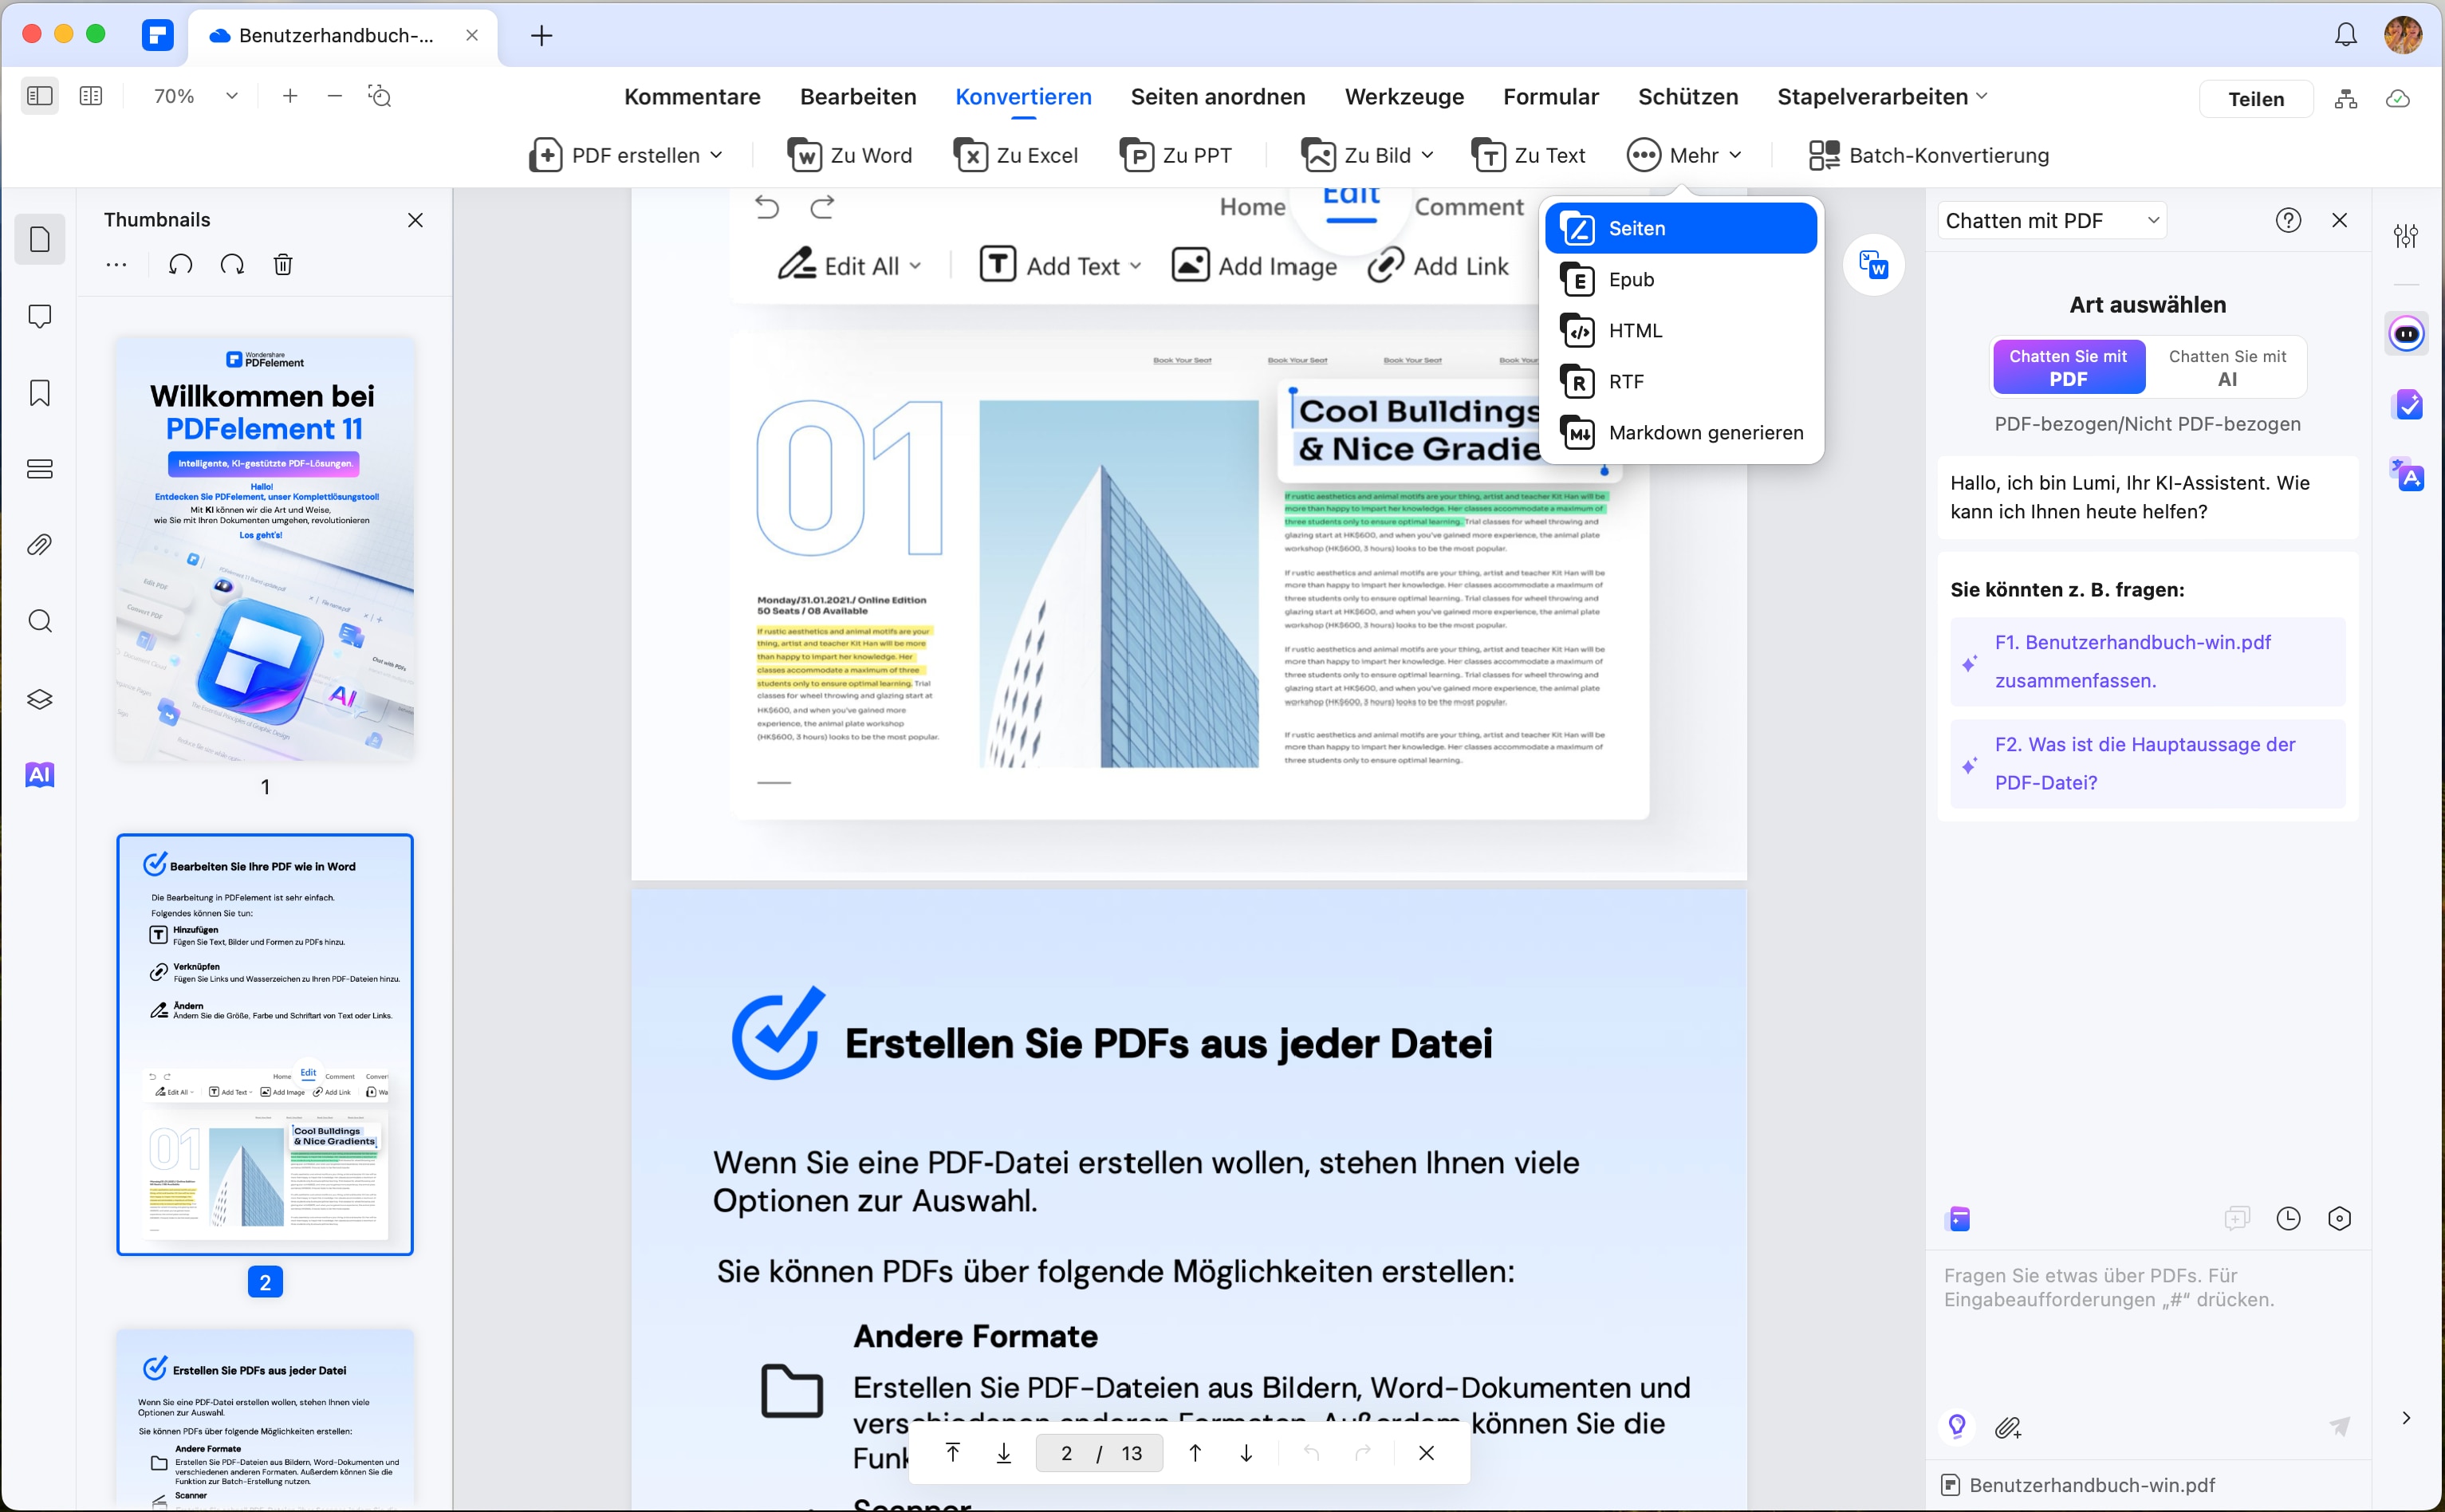Convert with Zu PPT
Screen dimensions: 2445x1512
click(x=1176, y=155)
